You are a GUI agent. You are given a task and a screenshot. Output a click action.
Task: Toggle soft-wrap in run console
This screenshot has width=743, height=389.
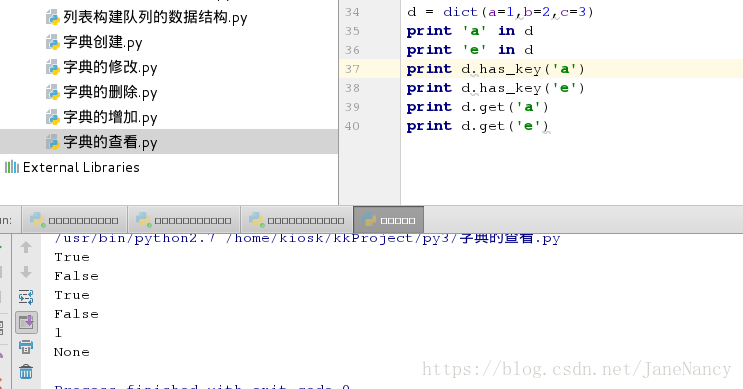coord(26,297)
